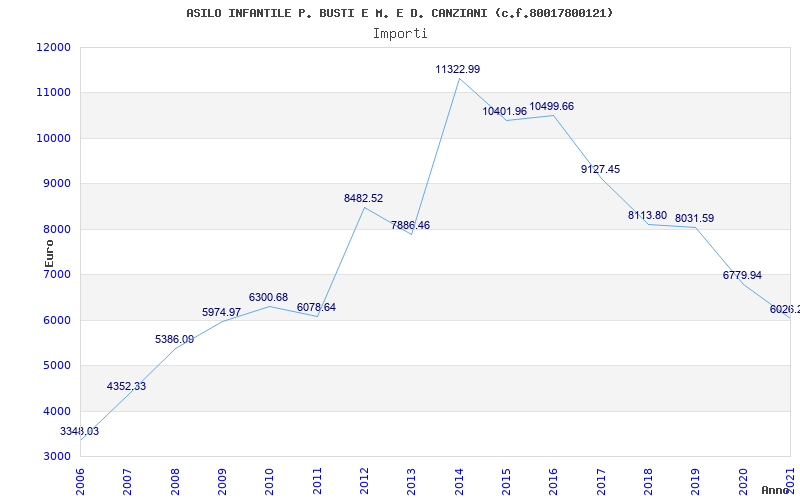Viewport: 800px width, 500px height.
Task: Click x-axis year 2008
Action: pyautogui.click(x=175, y=482)
